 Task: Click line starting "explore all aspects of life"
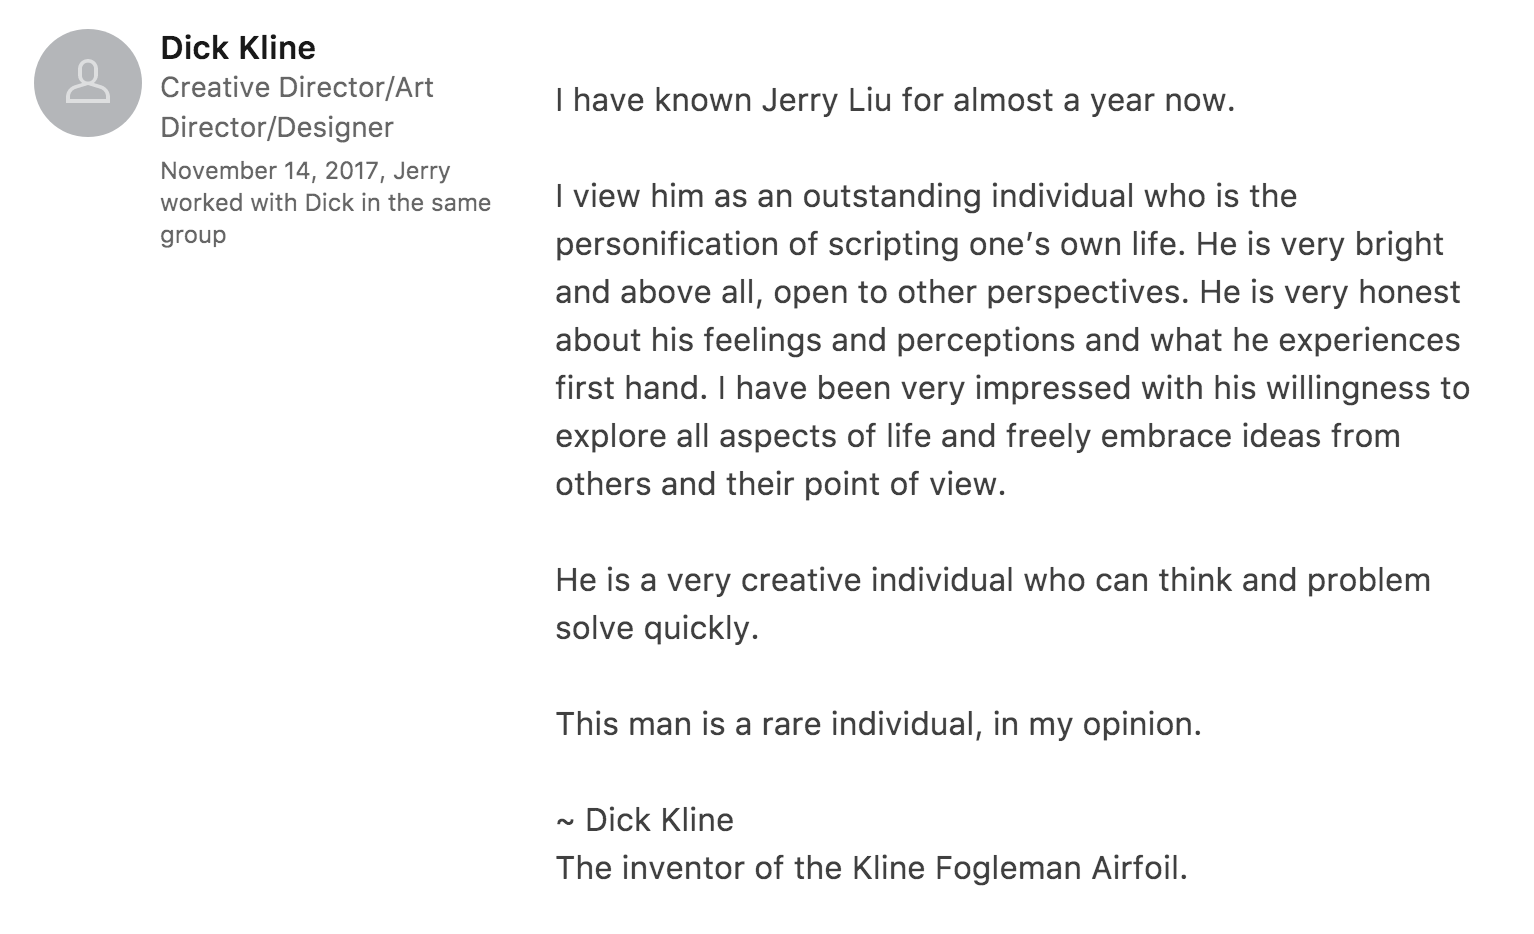[x=978, y=437]
